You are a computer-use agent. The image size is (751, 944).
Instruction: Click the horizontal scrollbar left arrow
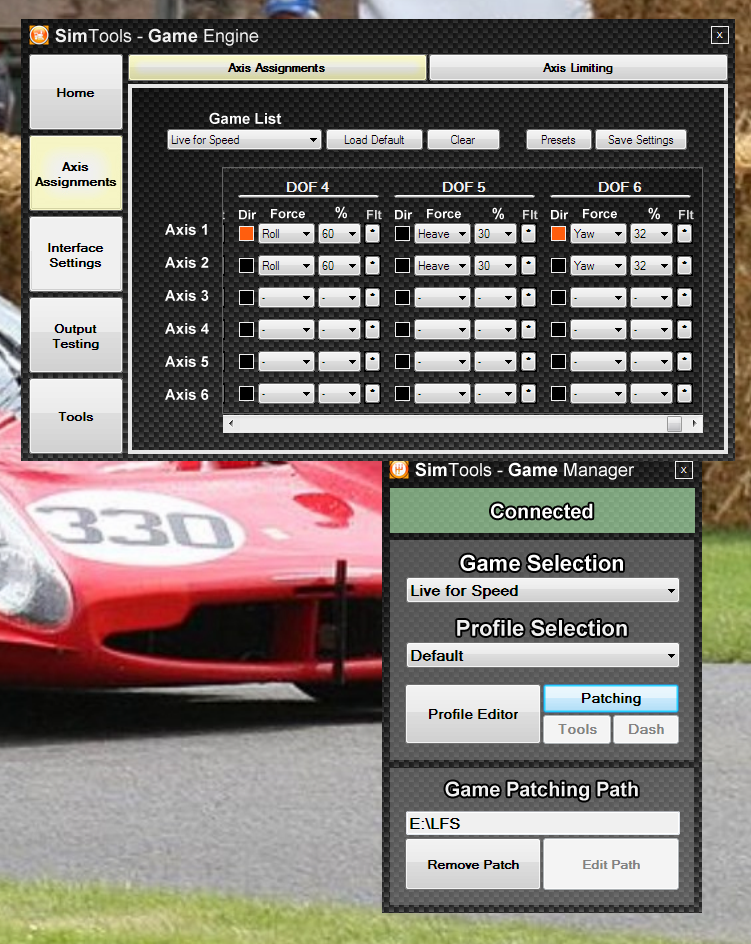pyautogui.click(x=231, y=424)
